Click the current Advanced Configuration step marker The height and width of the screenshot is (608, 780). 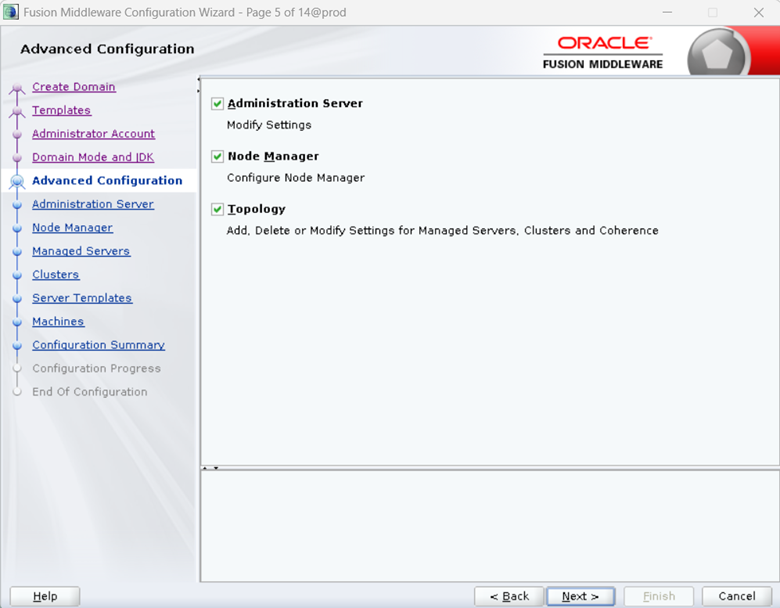(17, 181)
